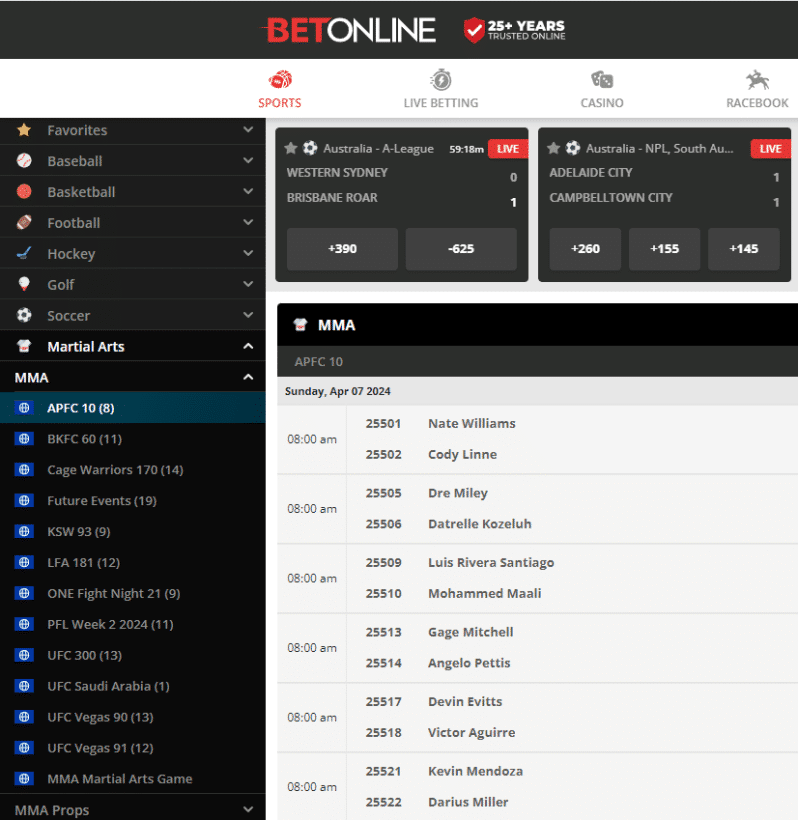Click the MMA header gi icon

(x=300, y=325)
